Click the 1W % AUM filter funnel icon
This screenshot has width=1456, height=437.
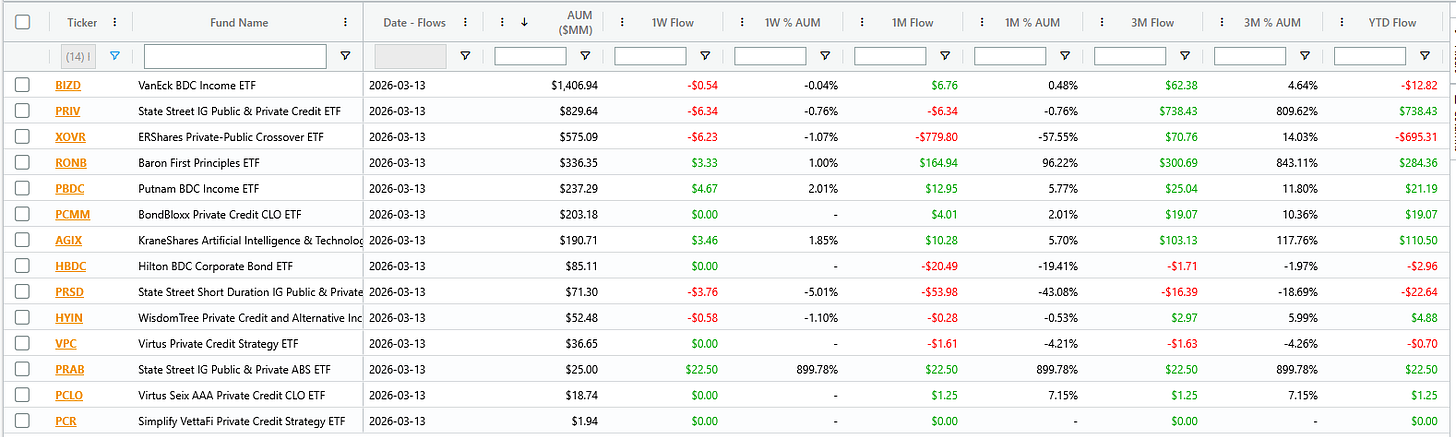point(825,56)
